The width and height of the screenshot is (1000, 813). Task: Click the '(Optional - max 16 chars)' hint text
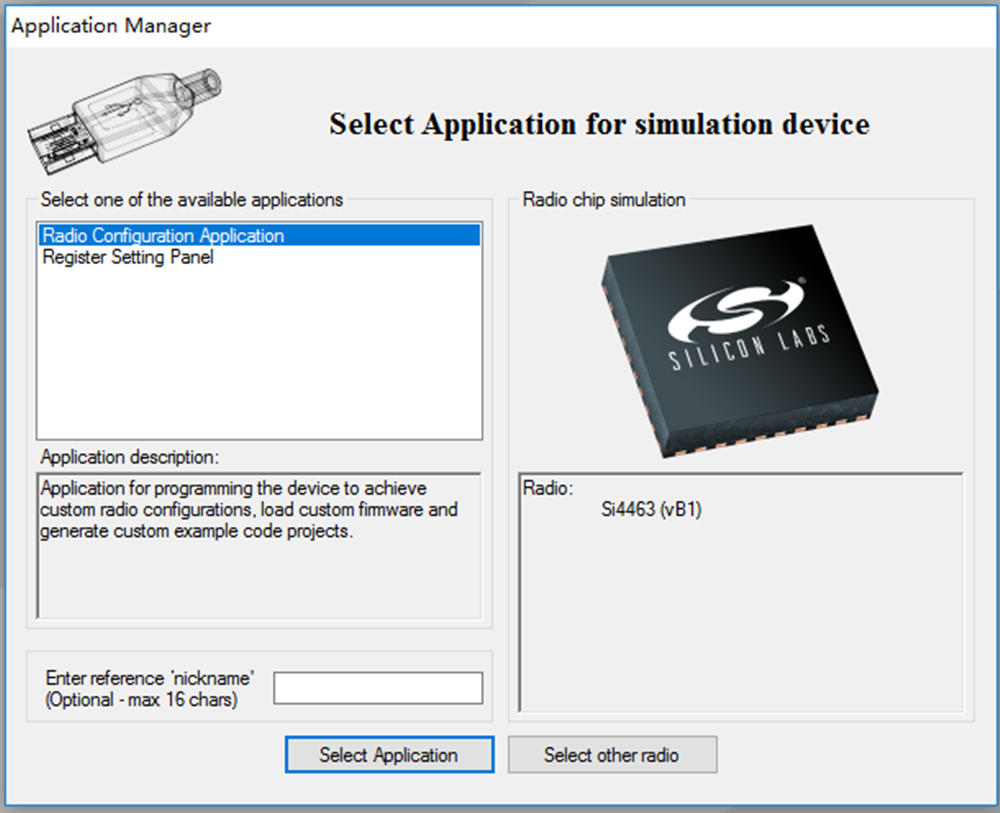tap(141, 700)
